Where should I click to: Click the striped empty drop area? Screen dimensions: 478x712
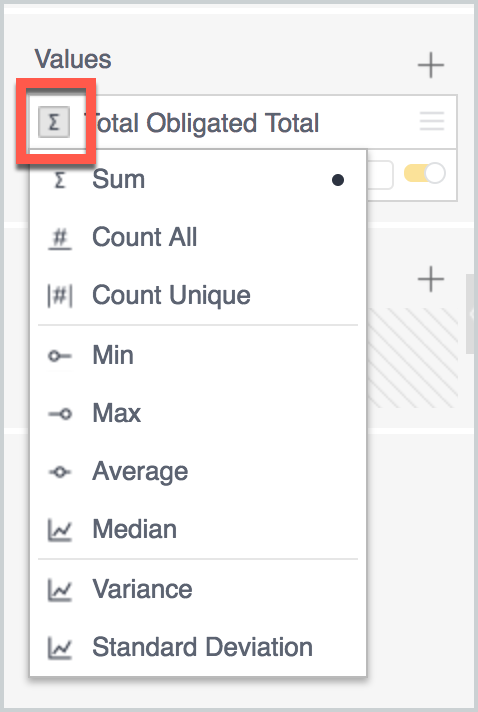coord(412,358)
